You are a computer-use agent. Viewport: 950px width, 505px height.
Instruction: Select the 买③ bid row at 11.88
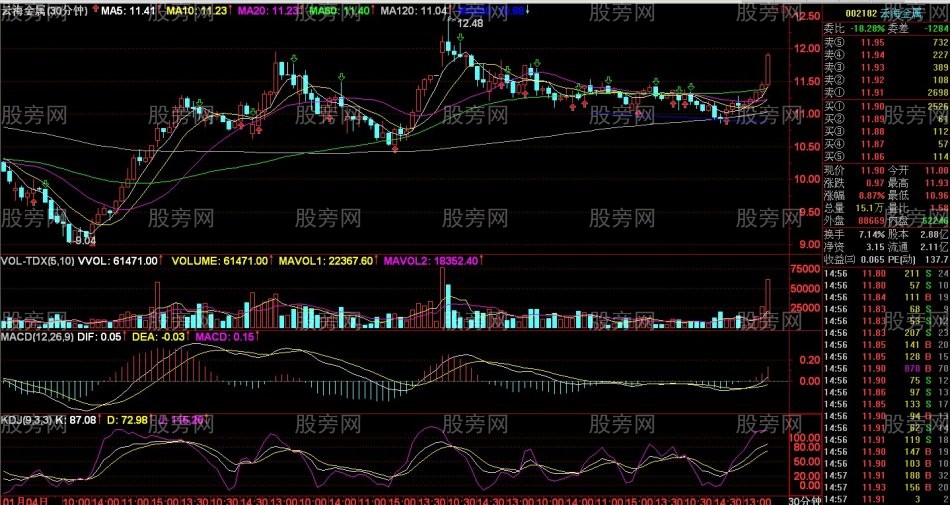click(886, 131)
